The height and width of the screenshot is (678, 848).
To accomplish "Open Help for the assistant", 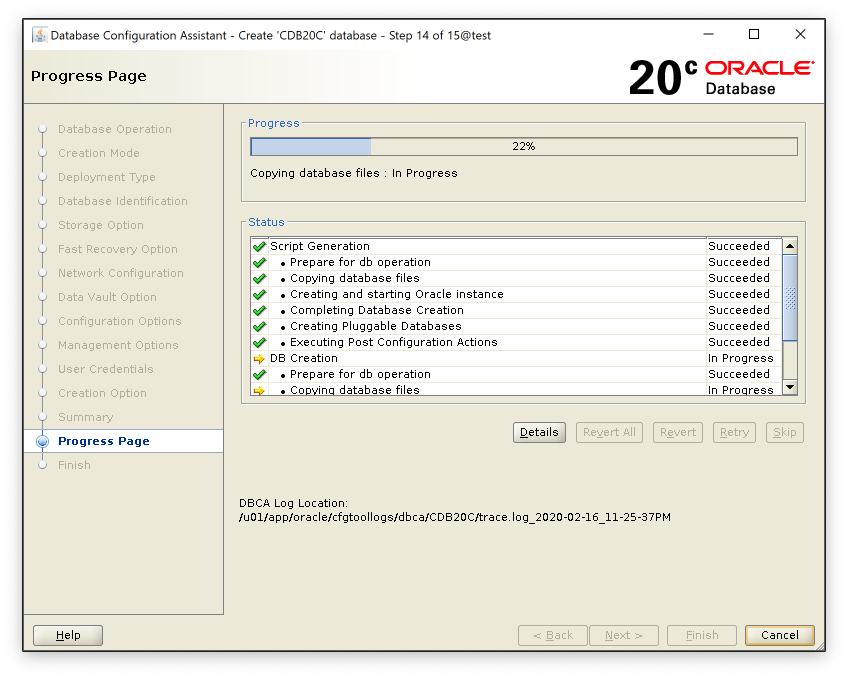I will [68, 635].
